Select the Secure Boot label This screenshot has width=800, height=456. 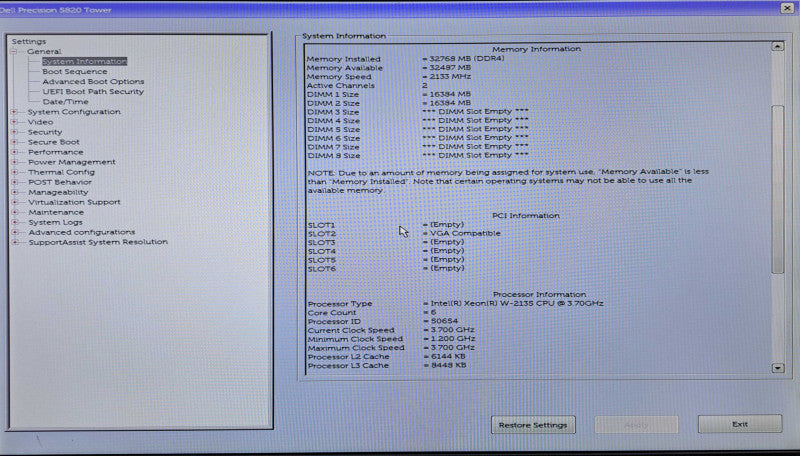54,142
